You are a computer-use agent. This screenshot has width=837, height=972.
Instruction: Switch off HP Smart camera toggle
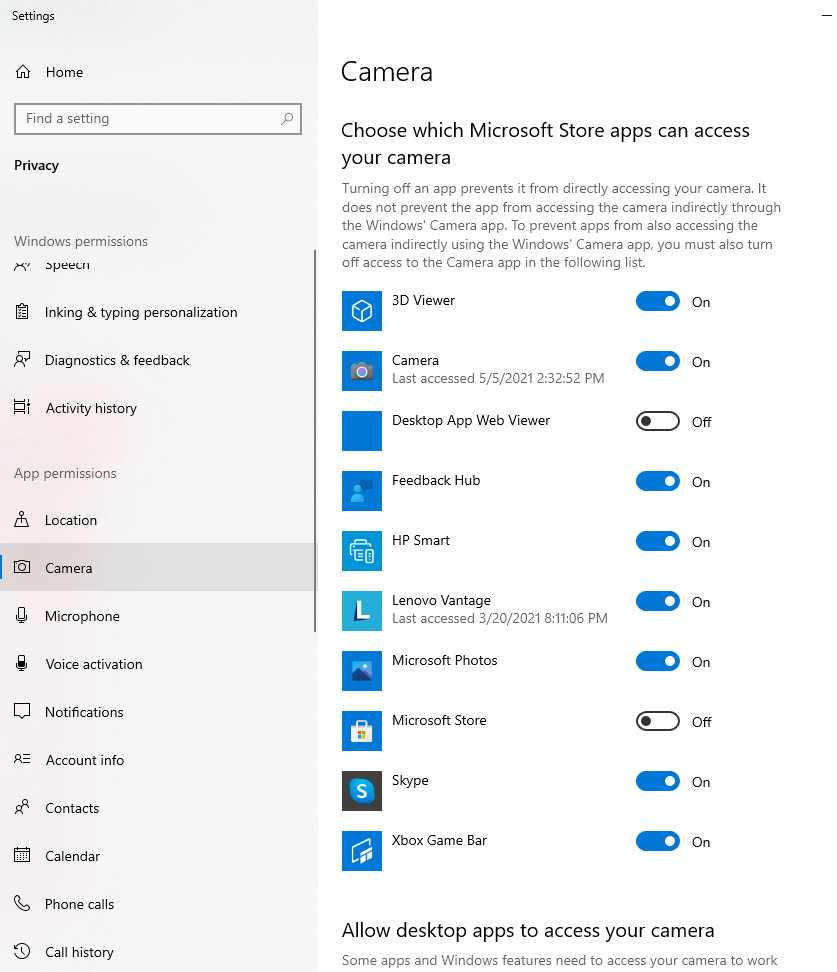(658, 541)
